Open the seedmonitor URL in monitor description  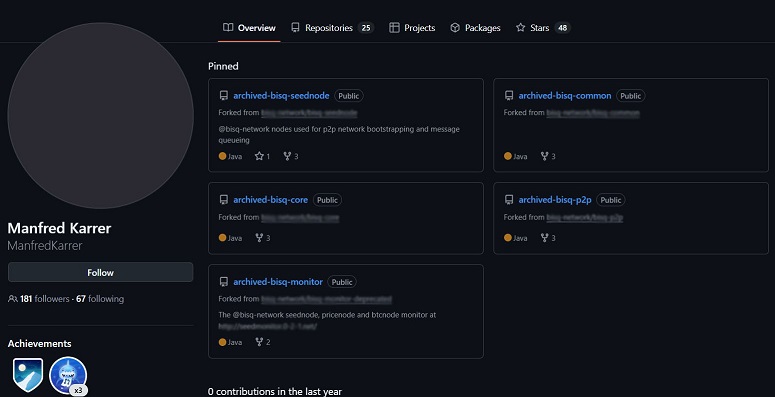pos(267,326)
